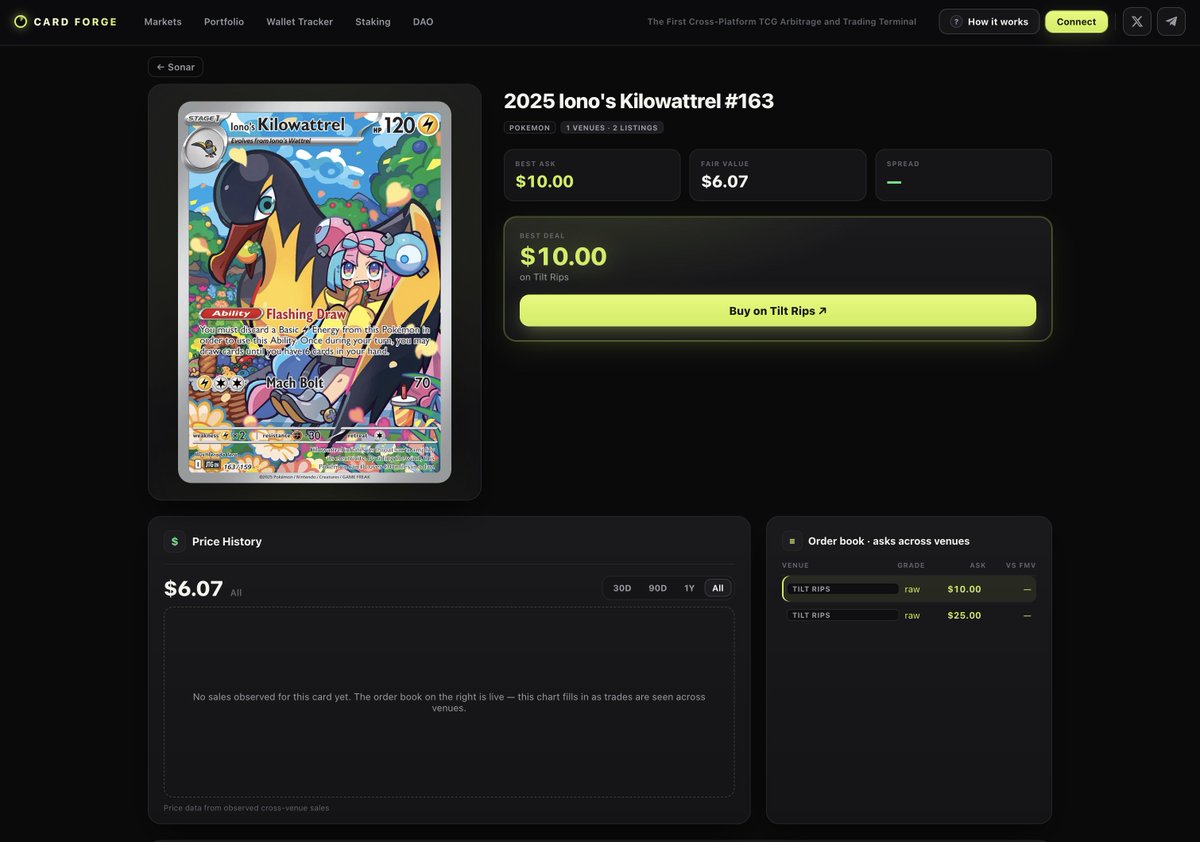The width and height of the screenshot is (1200, 842).
Task: Open the Iono's Kilowattrel card image
Action: (x=314, y=292)
